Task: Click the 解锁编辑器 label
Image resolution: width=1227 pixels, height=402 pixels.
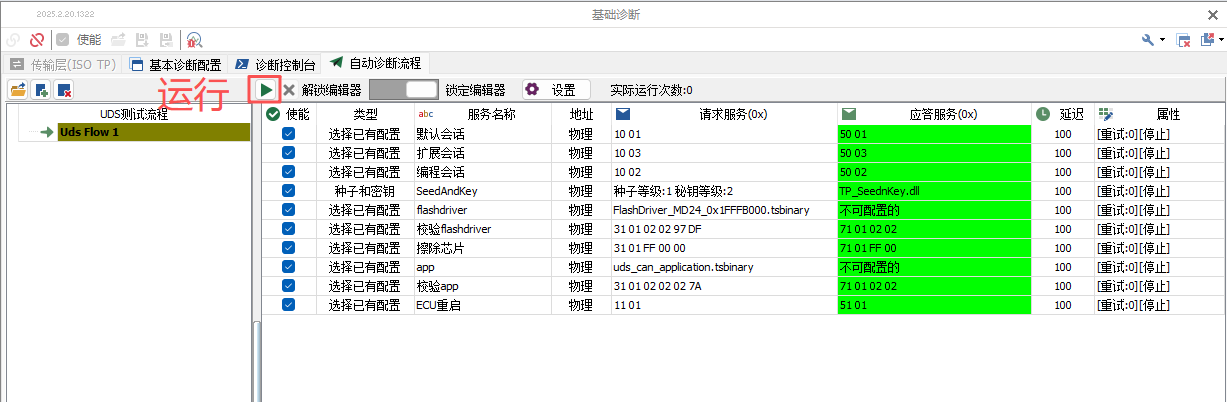Action: (x=331, y=90)
